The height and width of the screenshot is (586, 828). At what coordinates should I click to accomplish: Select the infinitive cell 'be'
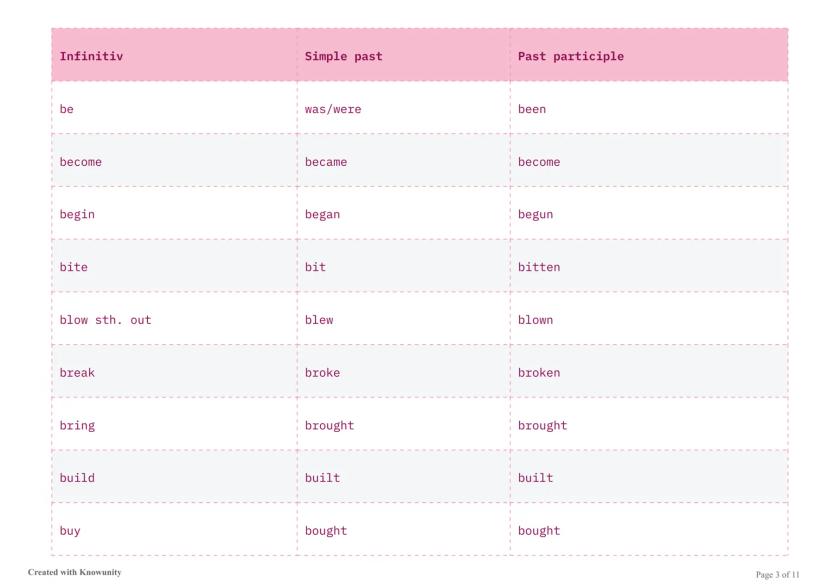pos(67,109)
